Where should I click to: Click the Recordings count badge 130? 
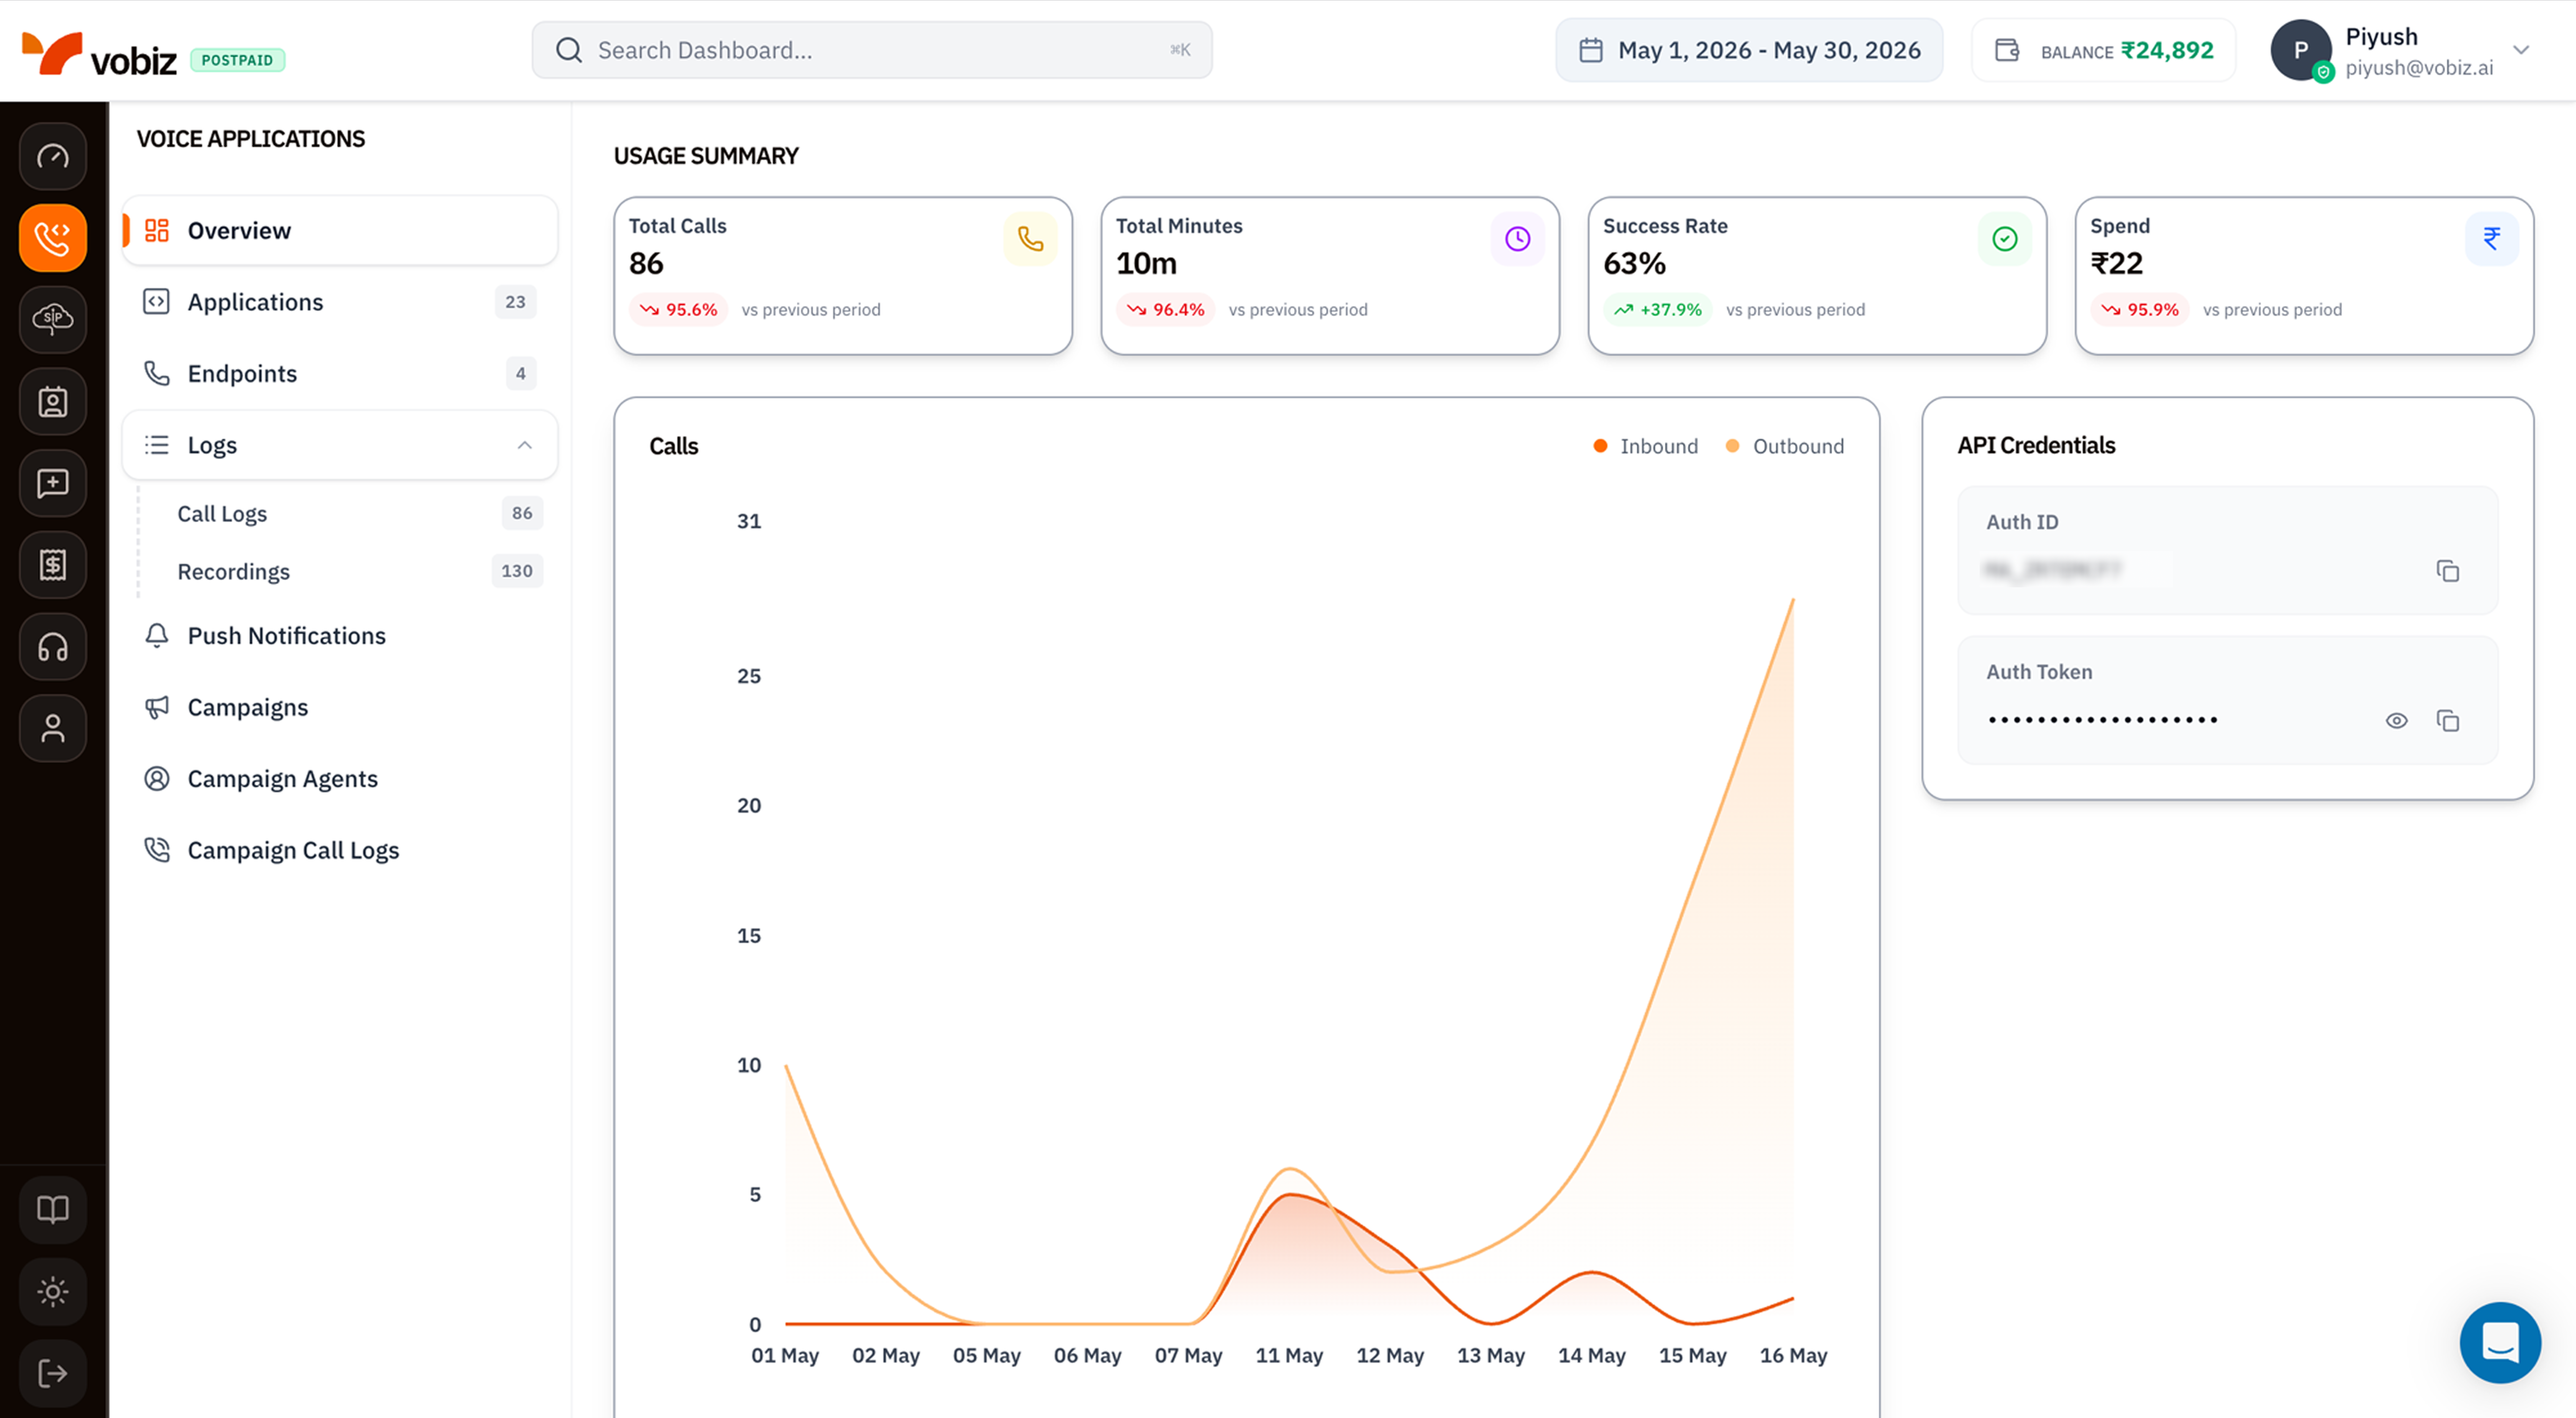(517, 571)
